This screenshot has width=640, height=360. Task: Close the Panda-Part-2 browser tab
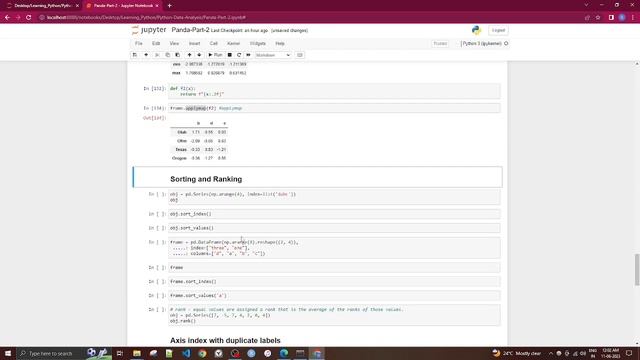157,6
